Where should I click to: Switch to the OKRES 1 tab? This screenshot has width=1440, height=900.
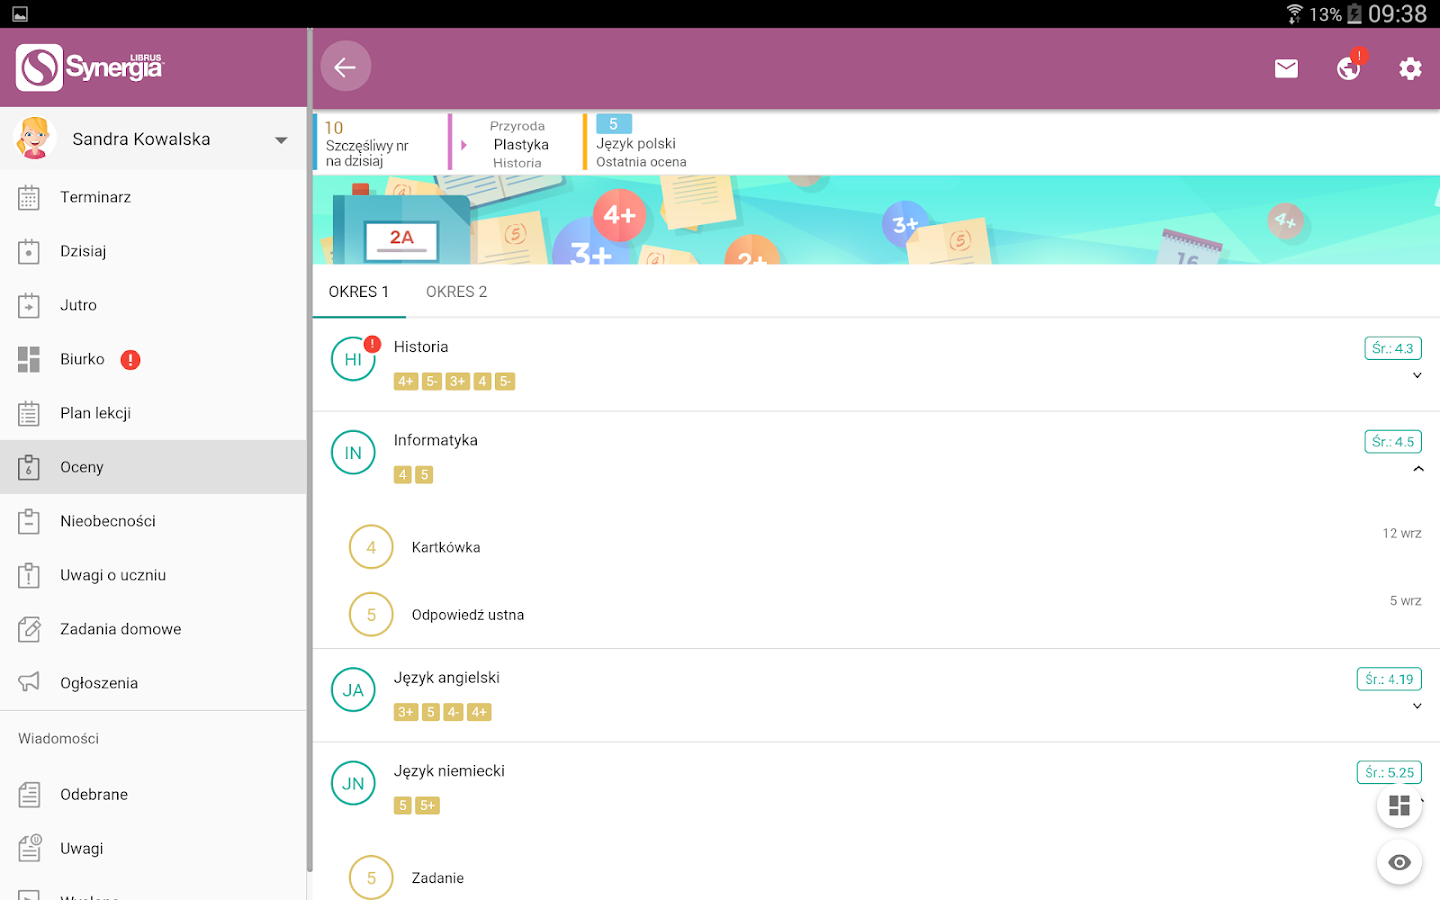point(359,292)
